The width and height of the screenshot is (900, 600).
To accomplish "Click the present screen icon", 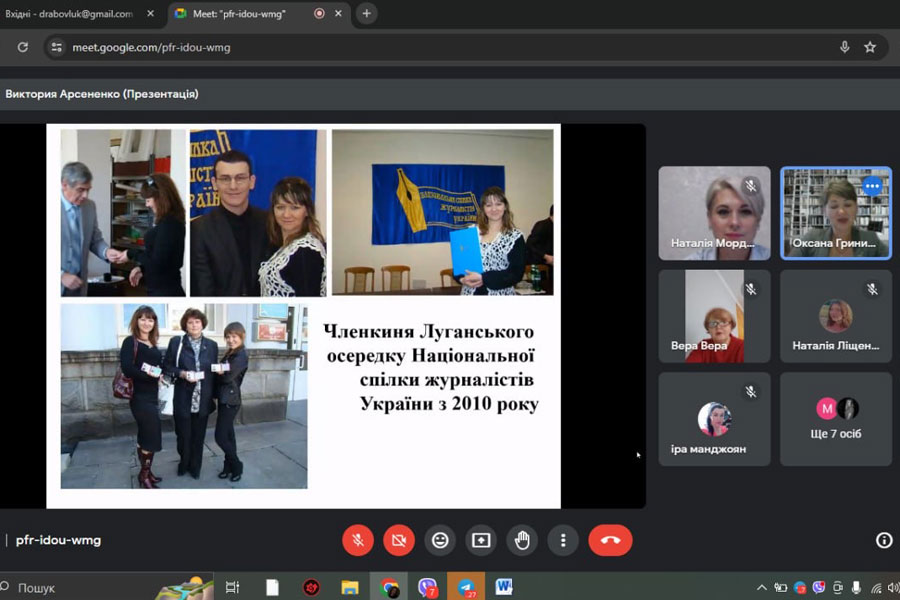I will click(481, 540).
